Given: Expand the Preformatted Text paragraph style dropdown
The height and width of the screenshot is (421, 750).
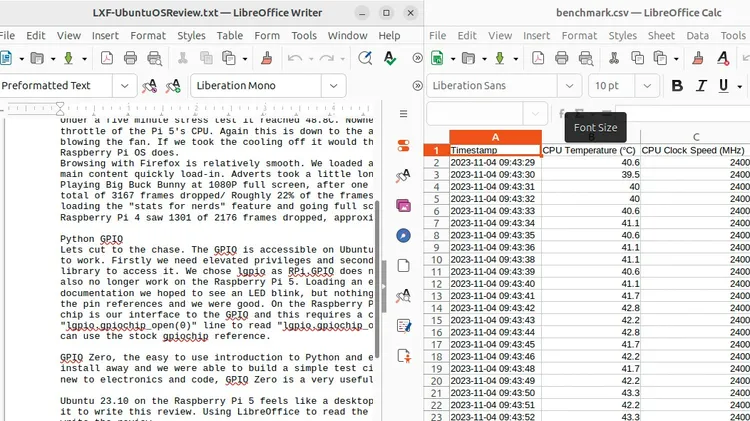Looking at the screenshot, I should click(125, 86).
